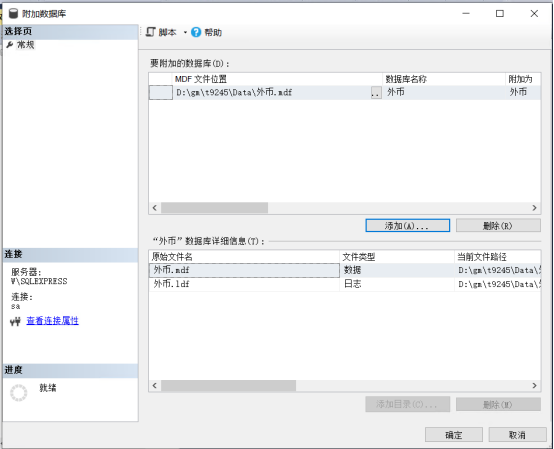Click current file path of 外币.mdf row
The height and width of the screenshot is (449, 554).
[x=497, y=270]
